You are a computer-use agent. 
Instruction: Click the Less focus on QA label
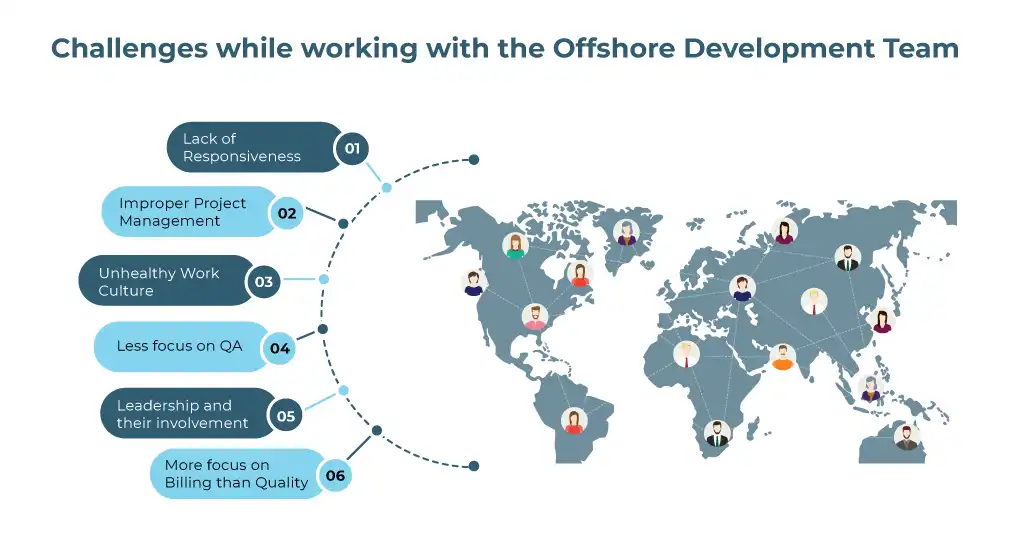click(179, 346)
